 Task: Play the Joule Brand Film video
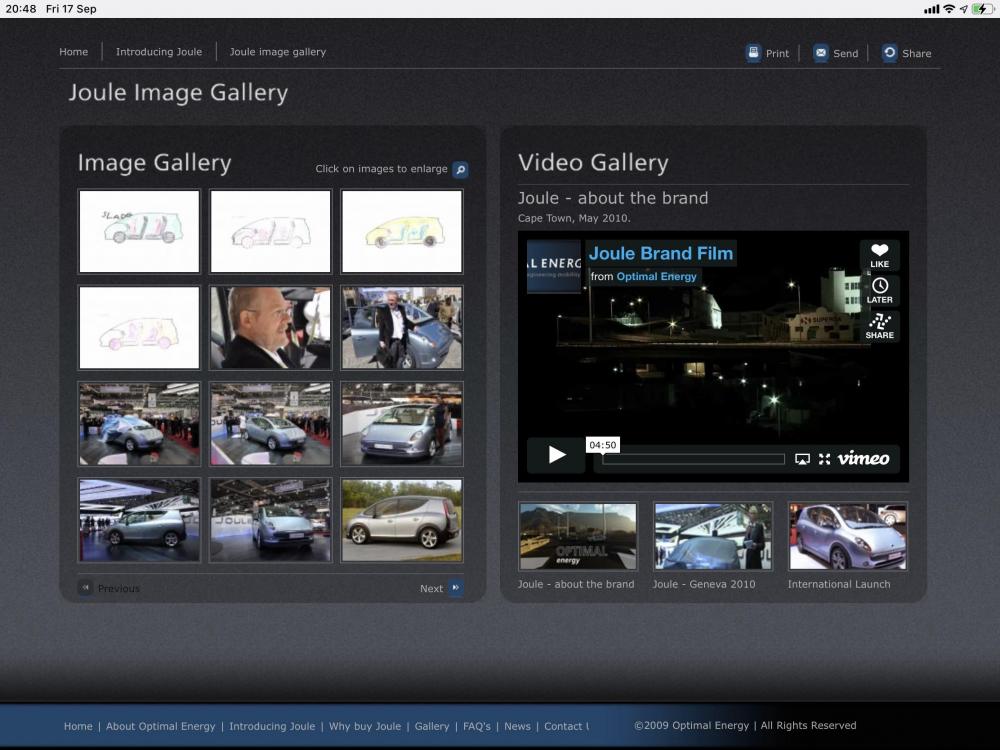coord(556,455)
